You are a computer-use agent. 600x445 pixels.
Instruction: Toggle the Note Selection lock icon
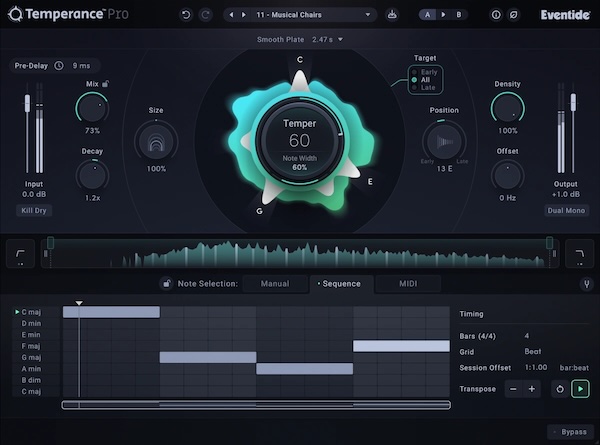pyautogui.click(x=166, y=284)
